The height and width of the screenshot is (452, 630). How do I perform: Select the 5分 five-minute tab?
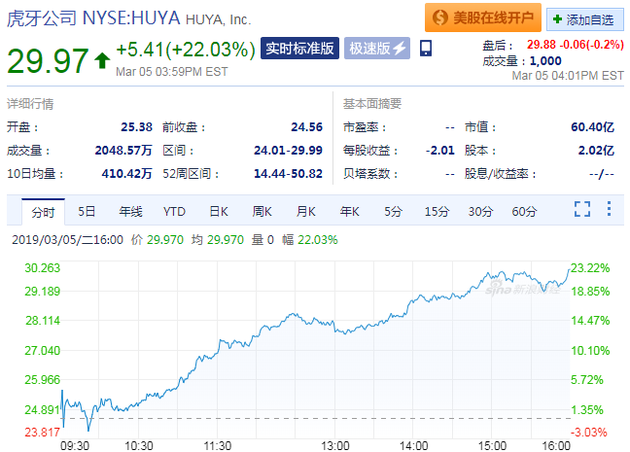point(393,211)
